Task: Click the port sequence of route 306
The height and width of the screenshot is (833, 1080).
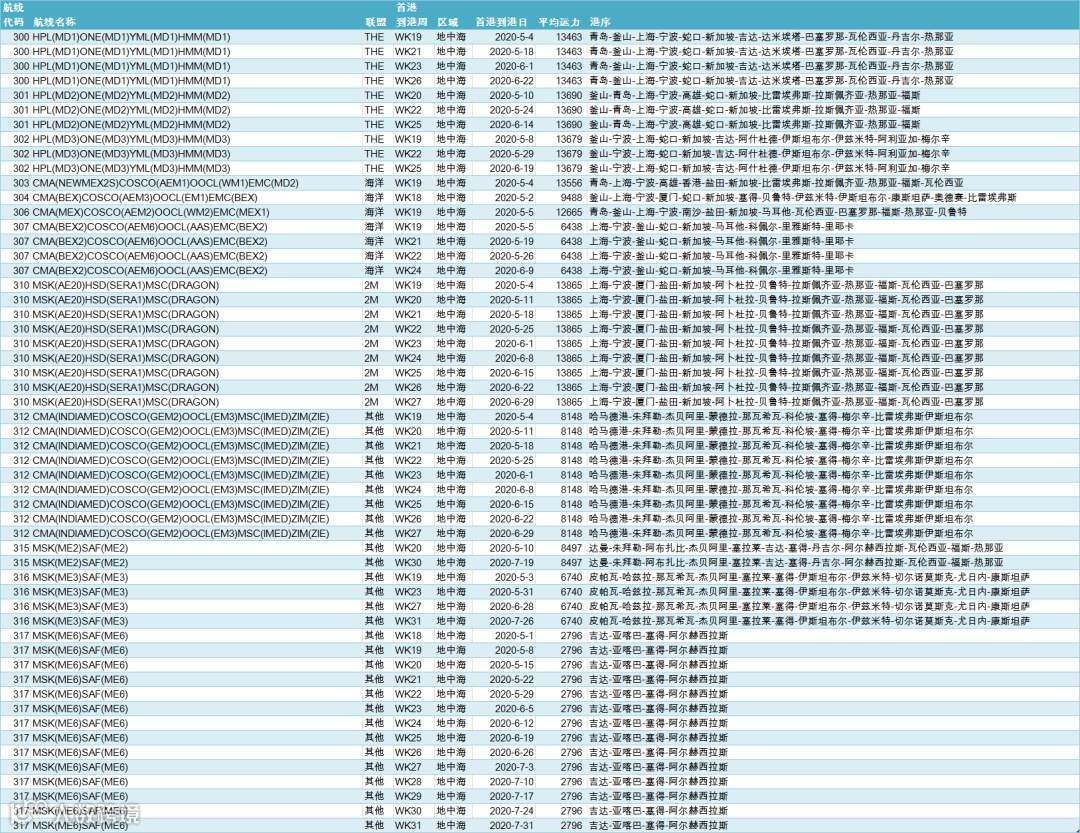Action: (778, 212)
